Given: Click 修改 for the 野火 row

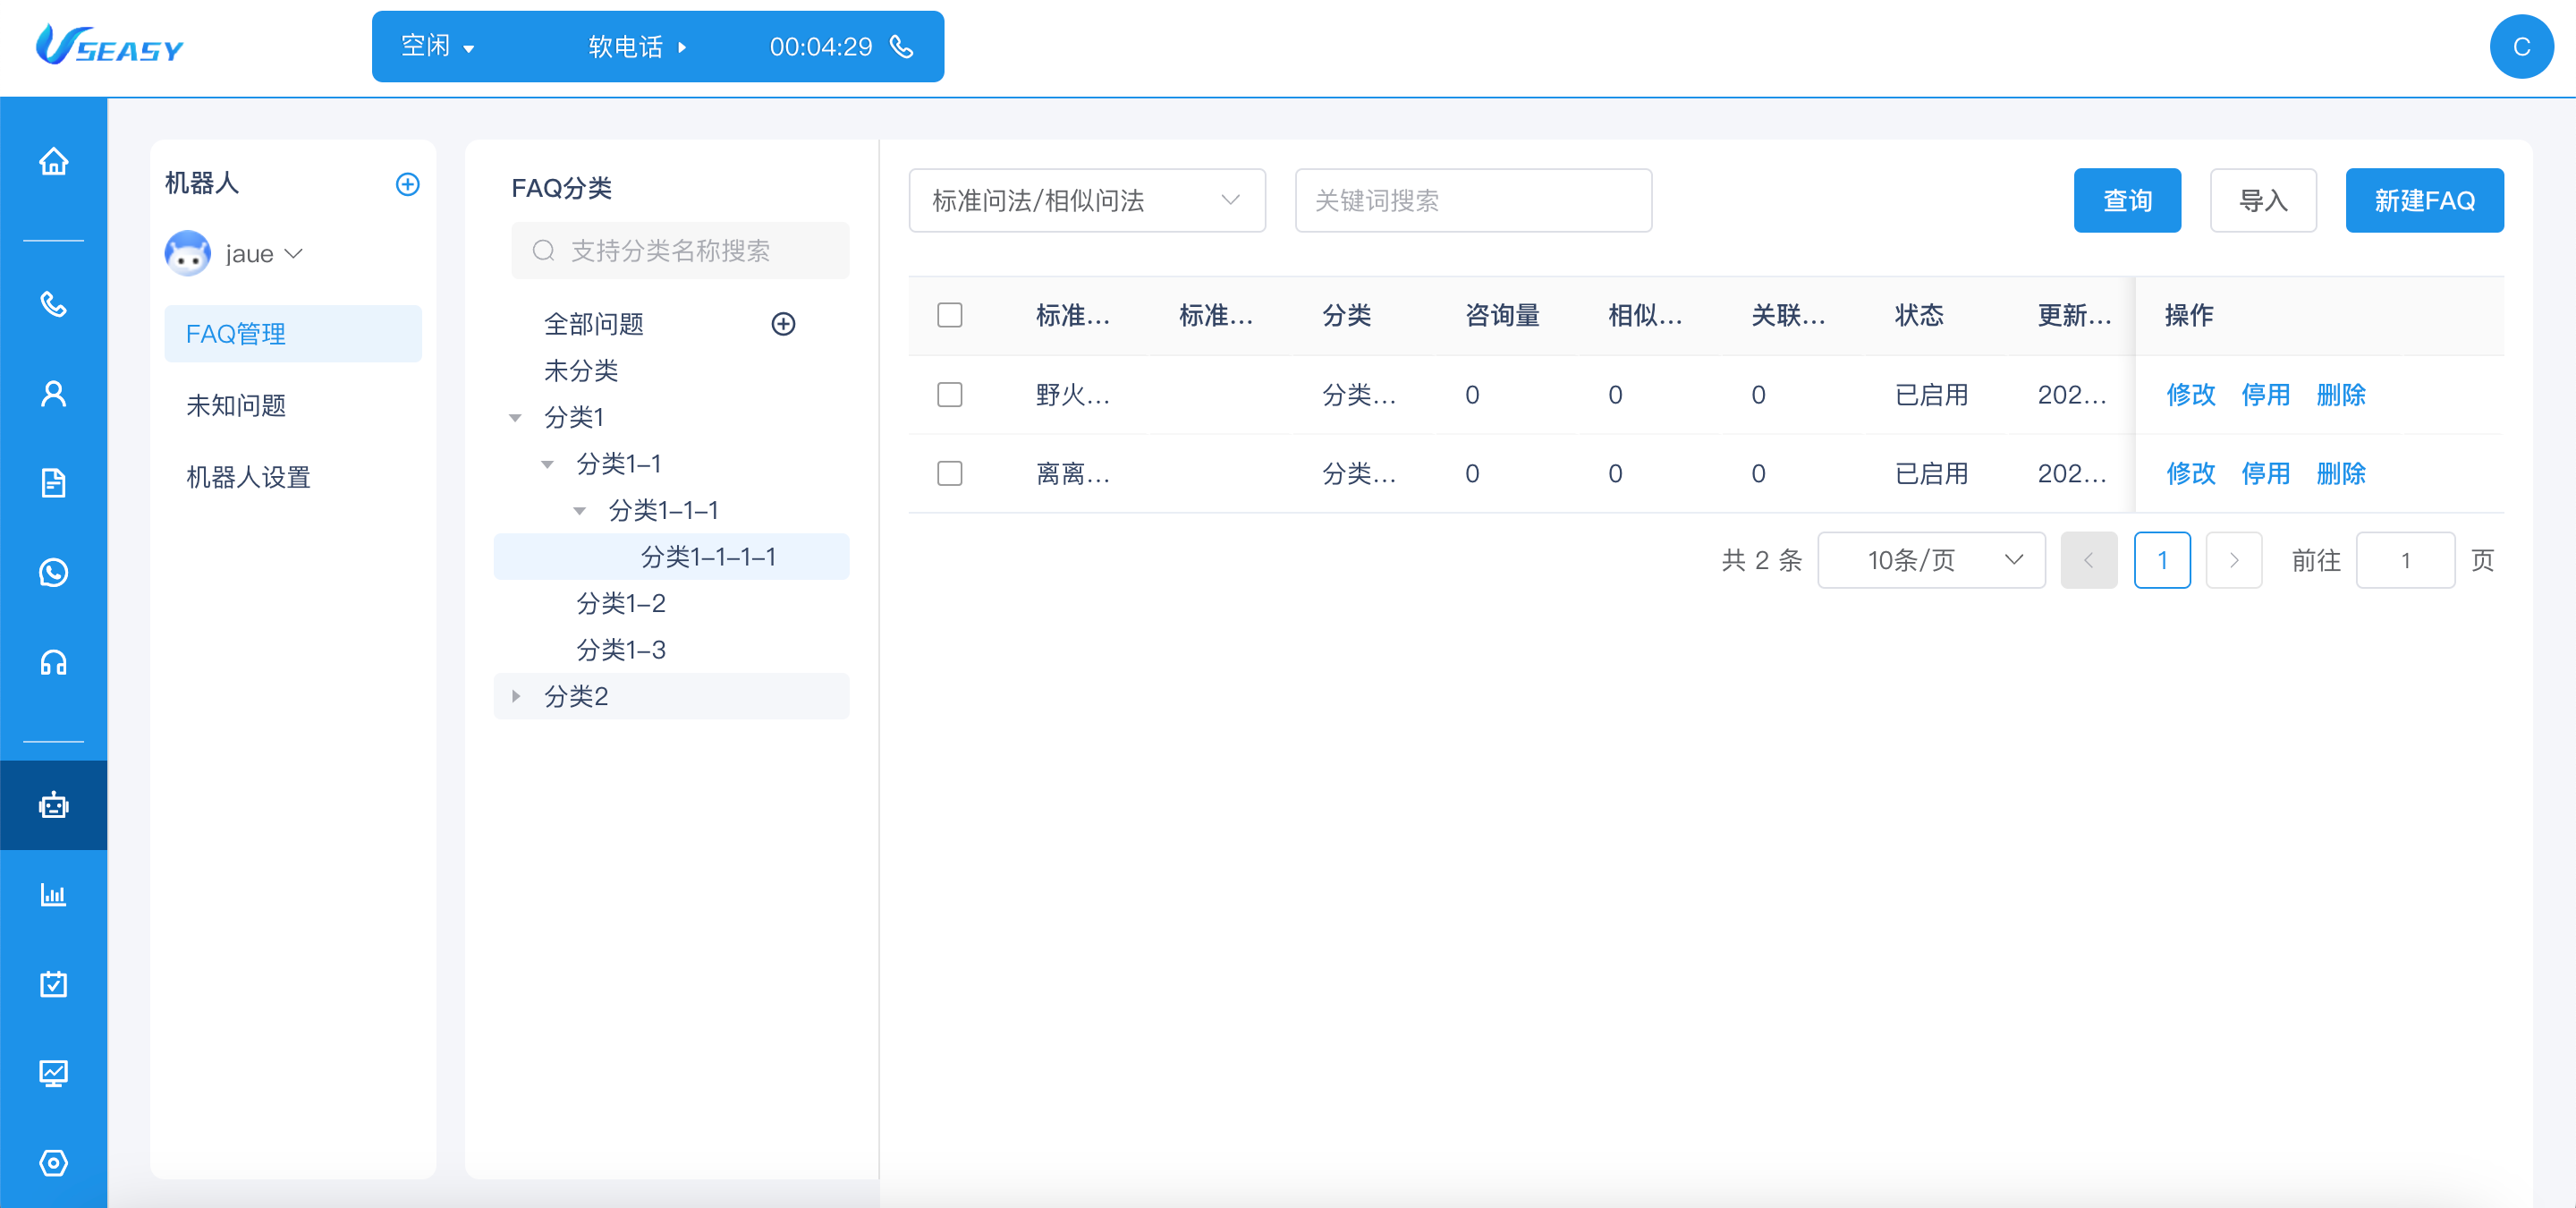Looking at the screenshot, I should click(x=2190, y=394).
